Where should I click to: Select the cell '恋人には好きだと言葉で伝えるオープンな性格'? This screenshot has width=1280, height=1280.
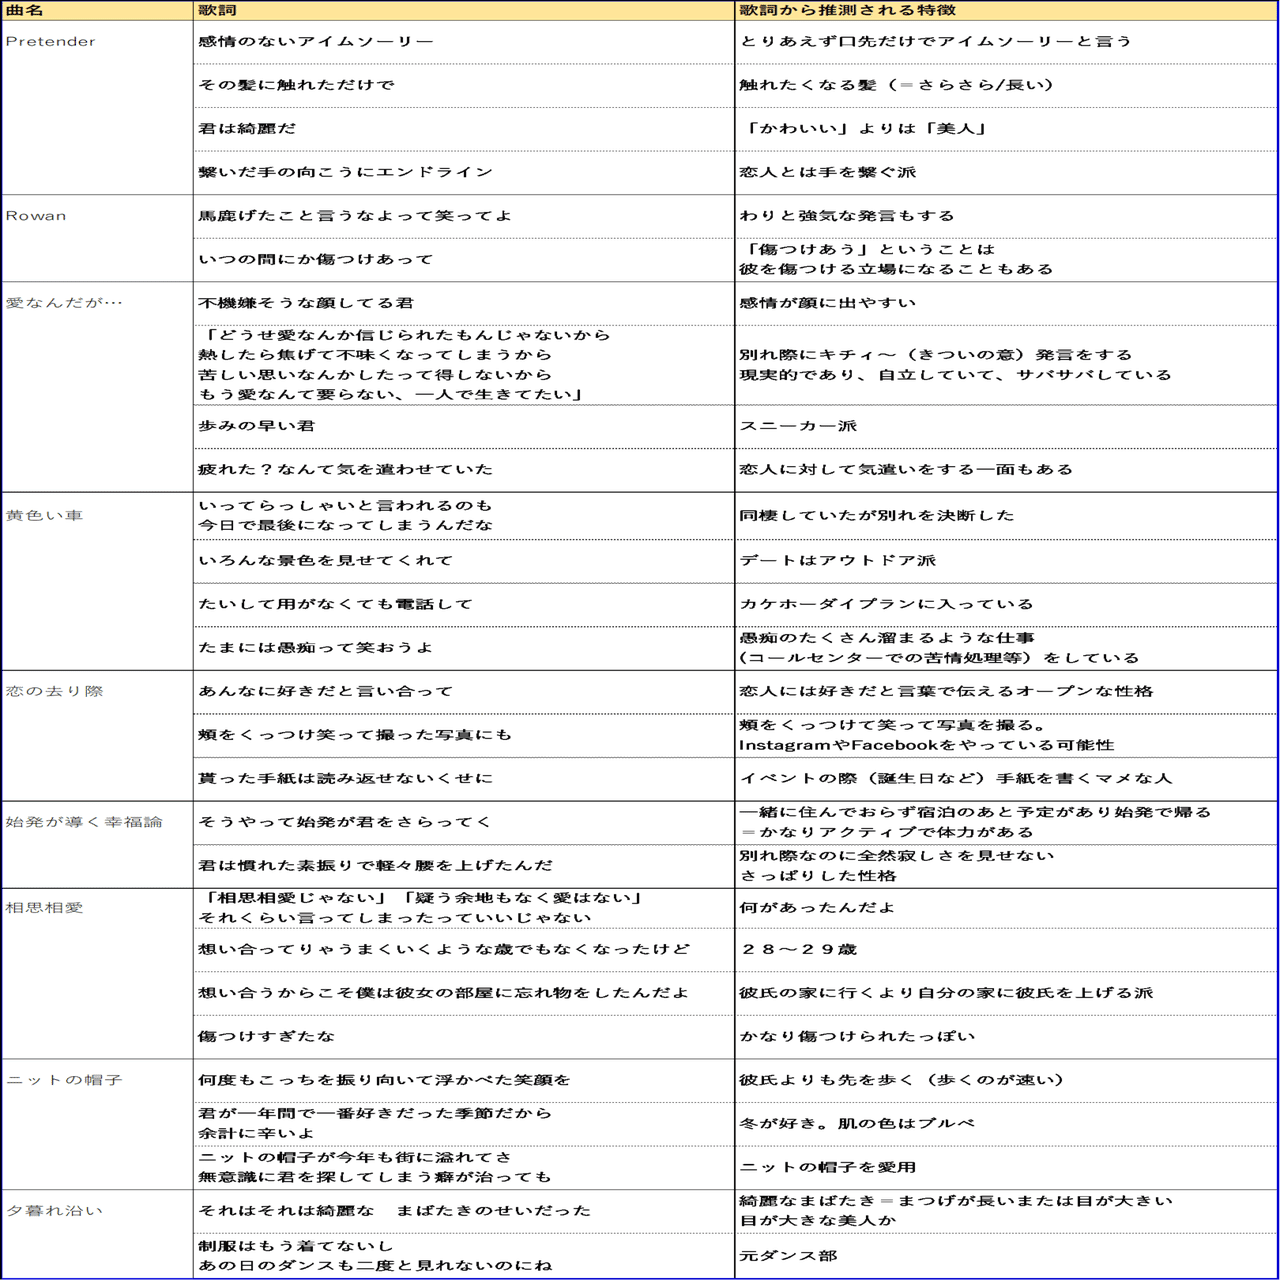[1006, 692]
